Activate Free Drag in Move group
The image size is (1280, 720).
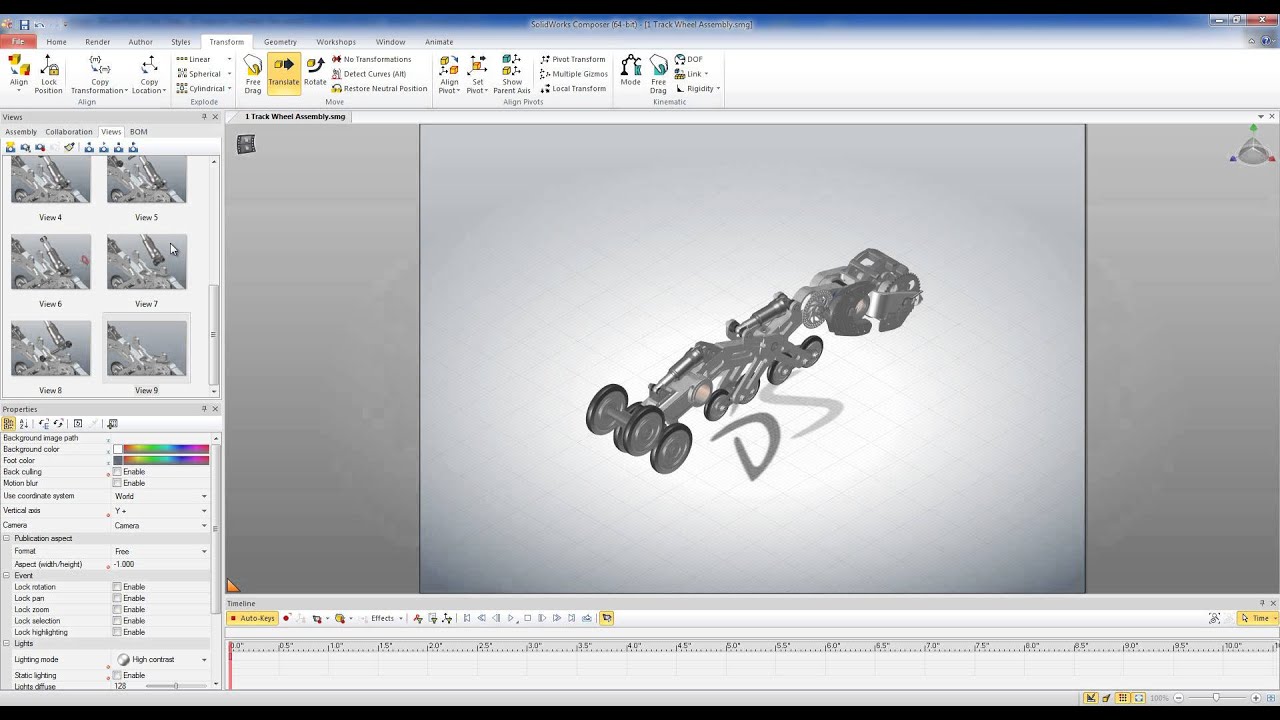tap(253, 74)
